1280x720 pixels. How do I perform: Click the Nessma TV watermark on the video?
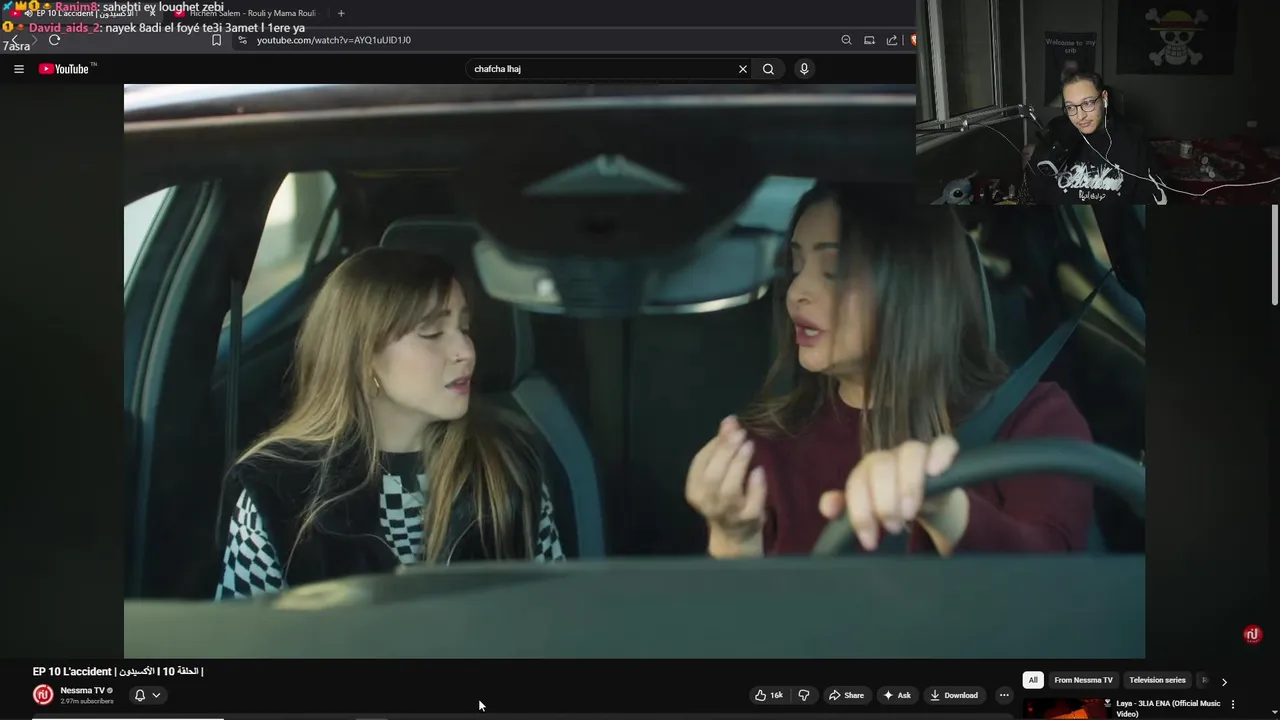click(x=1252, y=634)
